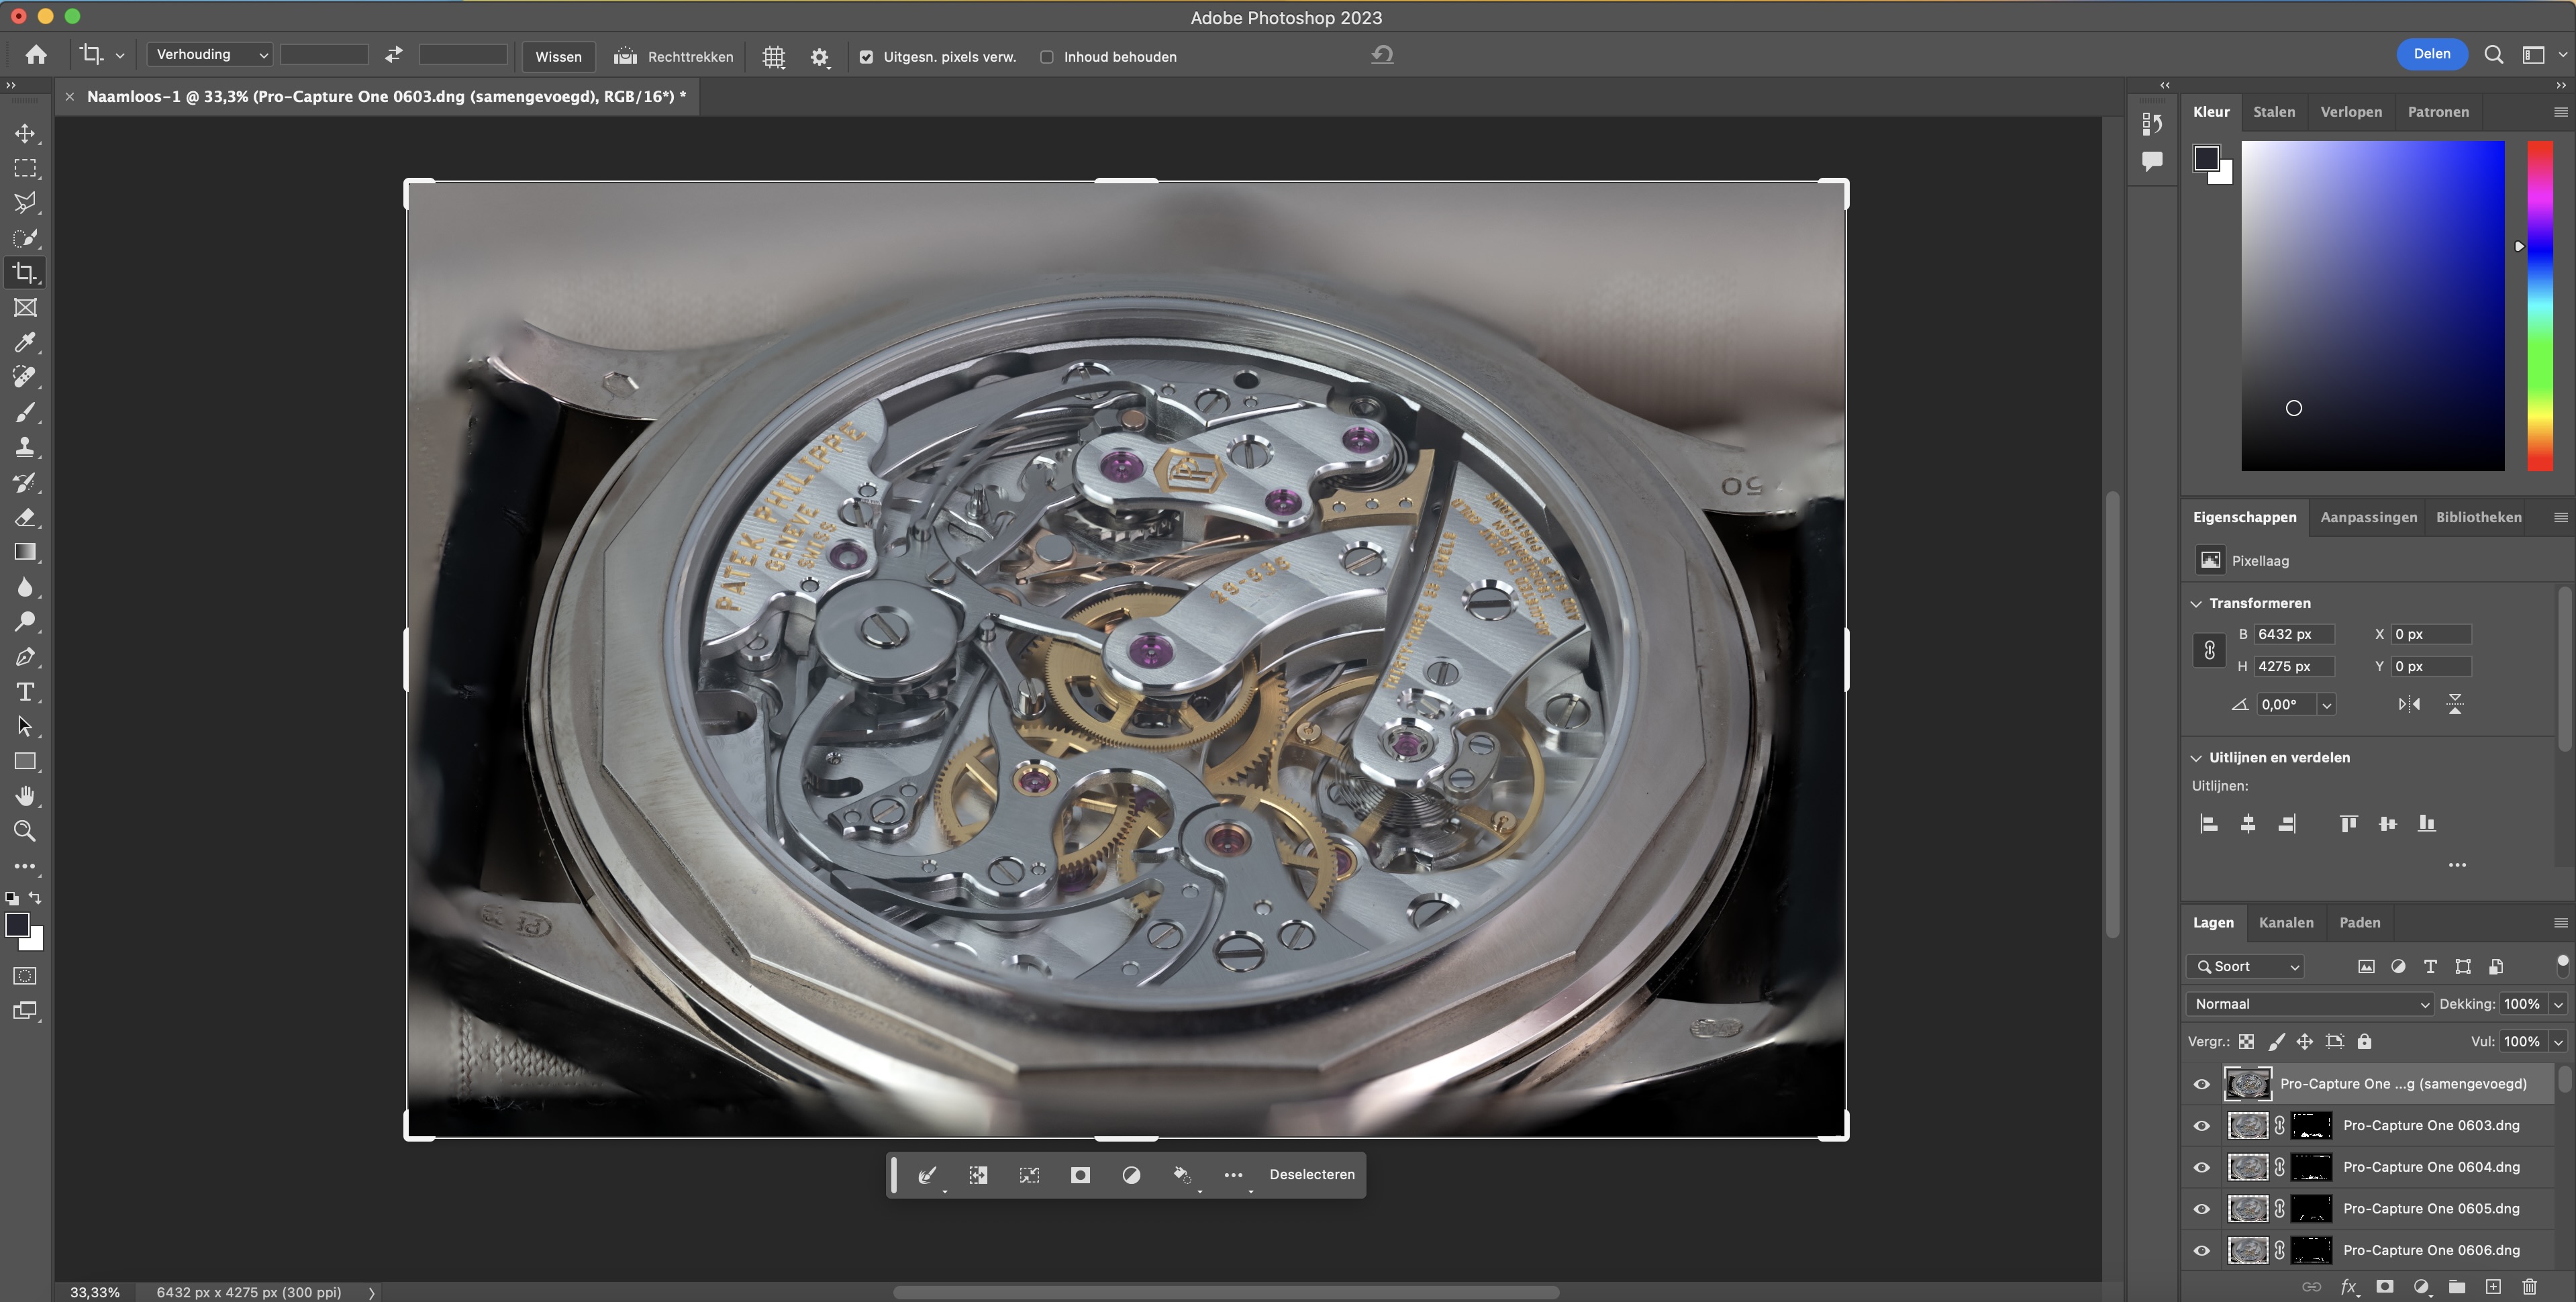Viewport: 2576px width, 1302px height.
Task: Hide Pro-Capture One 0603.dng layer
Action: (2202, 1126)
